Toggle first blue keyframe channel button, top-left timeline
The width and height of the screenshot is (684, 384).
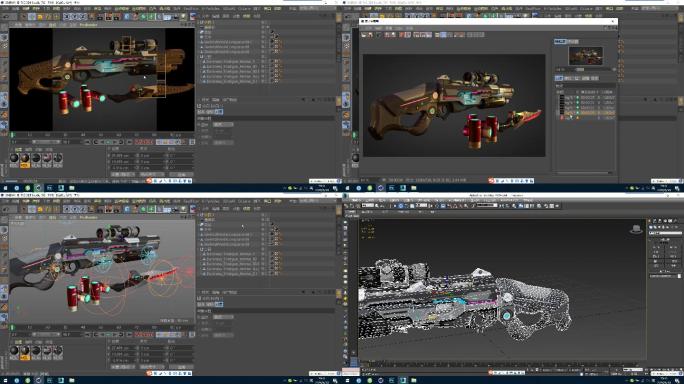(159, 142)
